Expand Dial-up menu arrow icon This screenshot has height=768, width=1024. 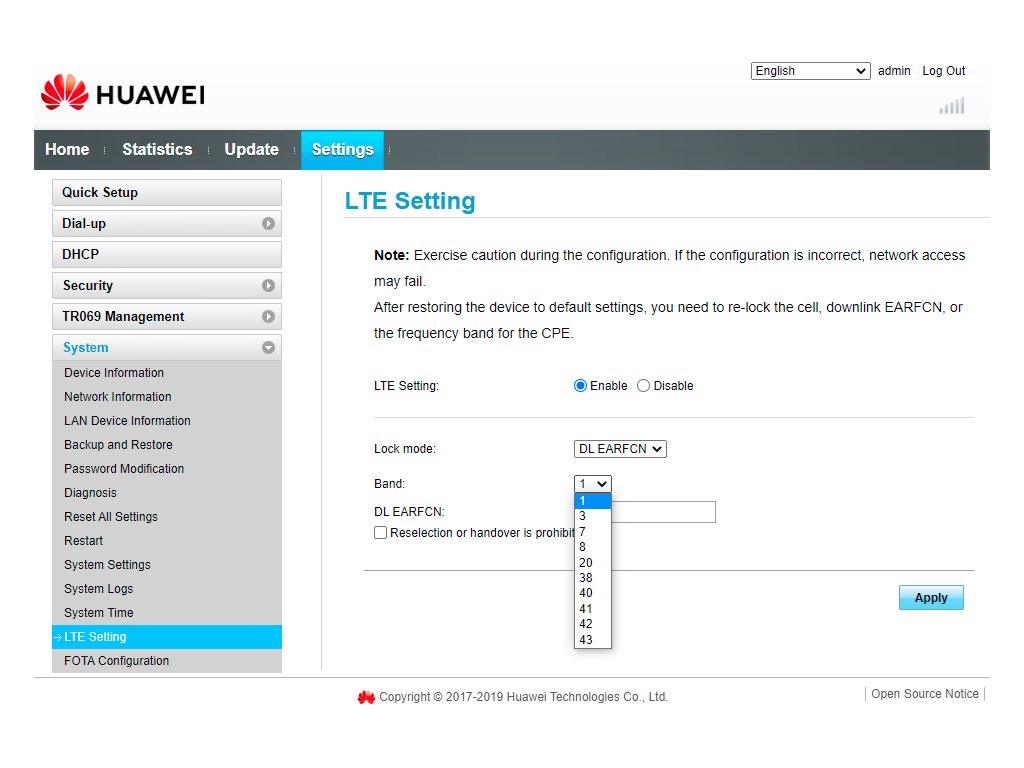pyautogui.click(x=268, y=223)
